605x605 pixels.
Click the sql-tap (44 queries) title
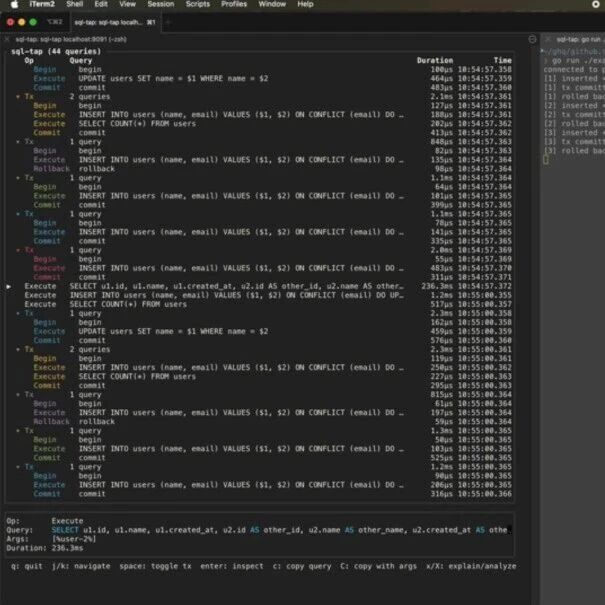(x=56, y=51)
